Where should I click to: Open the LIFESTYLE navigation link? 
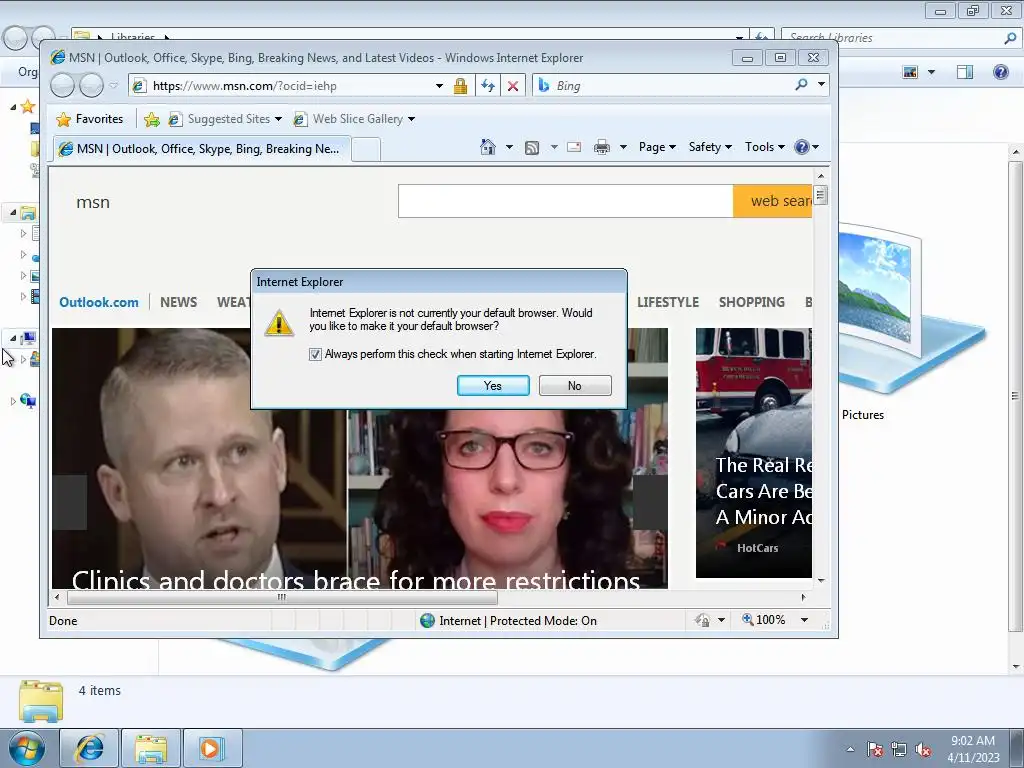pyautogui.click(x=667, y=302)
